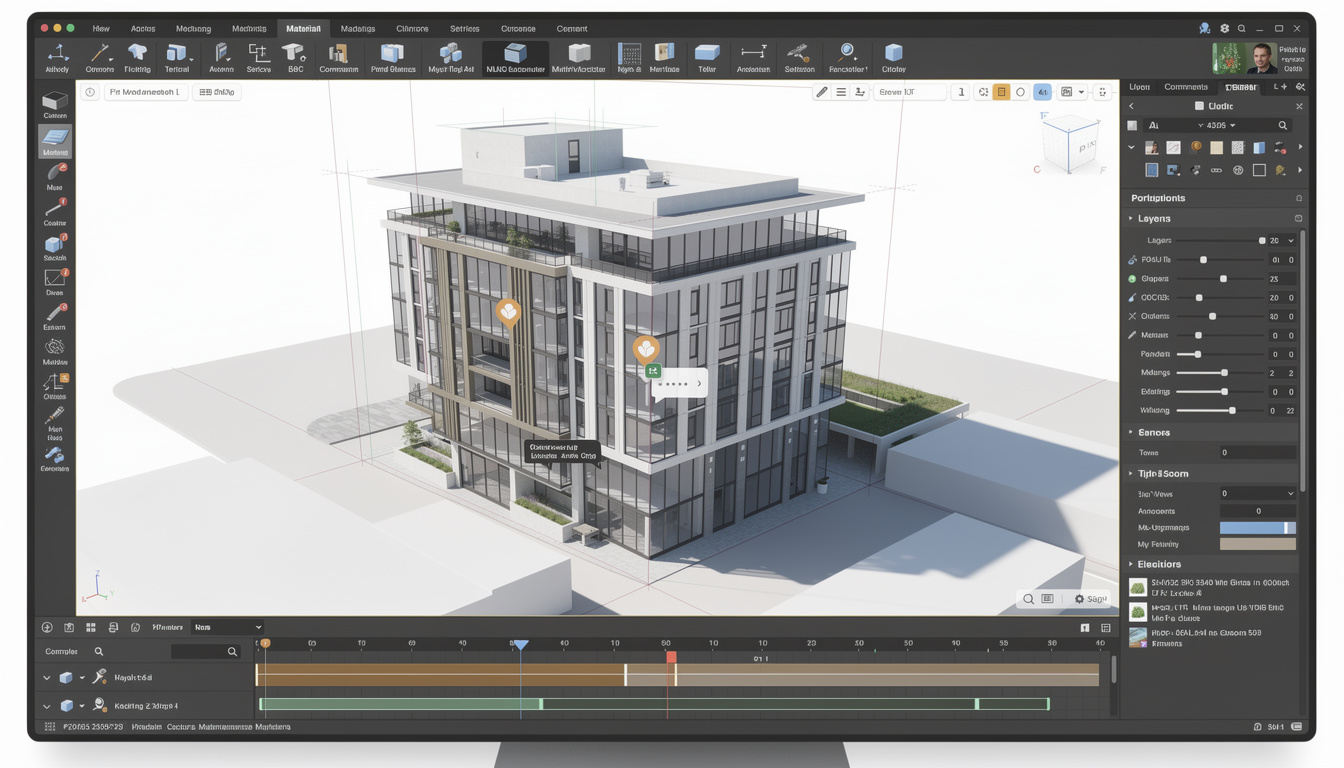Switch to the Comments panel tab
This screenshot has width=1344, height=768.
1186,87
